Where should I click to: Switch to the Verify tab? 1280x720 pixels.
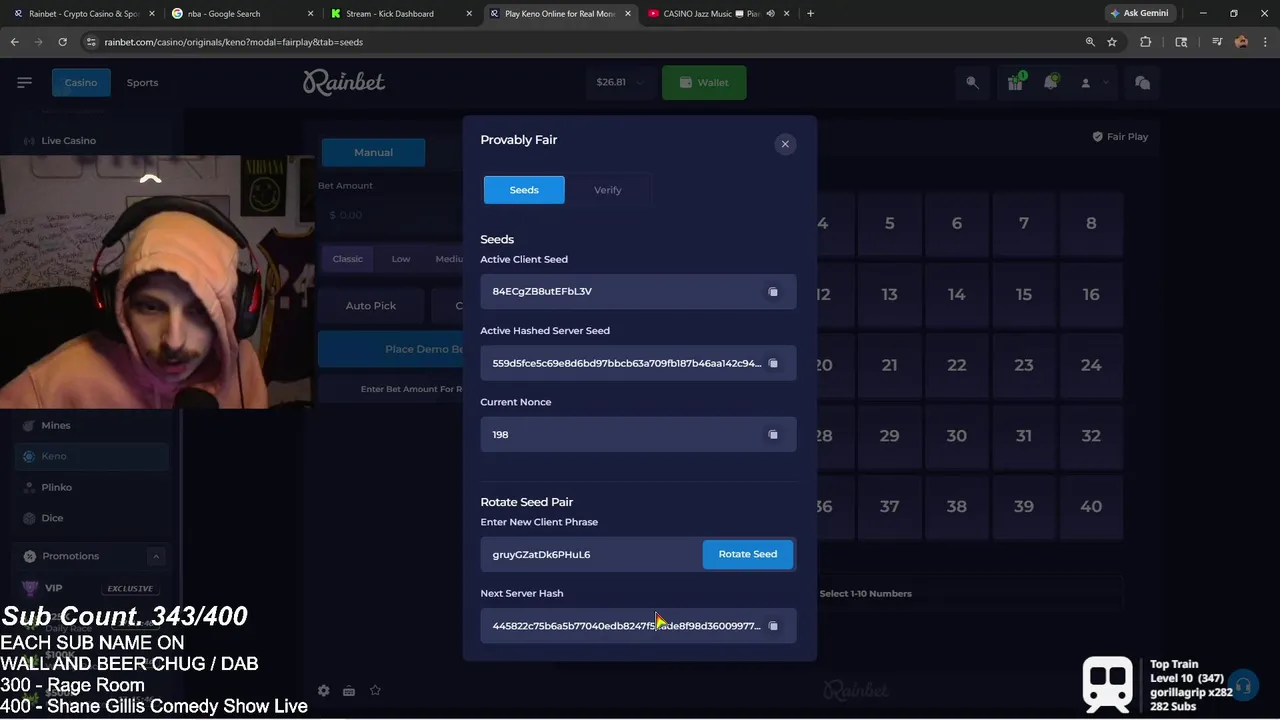pos(608,190)
